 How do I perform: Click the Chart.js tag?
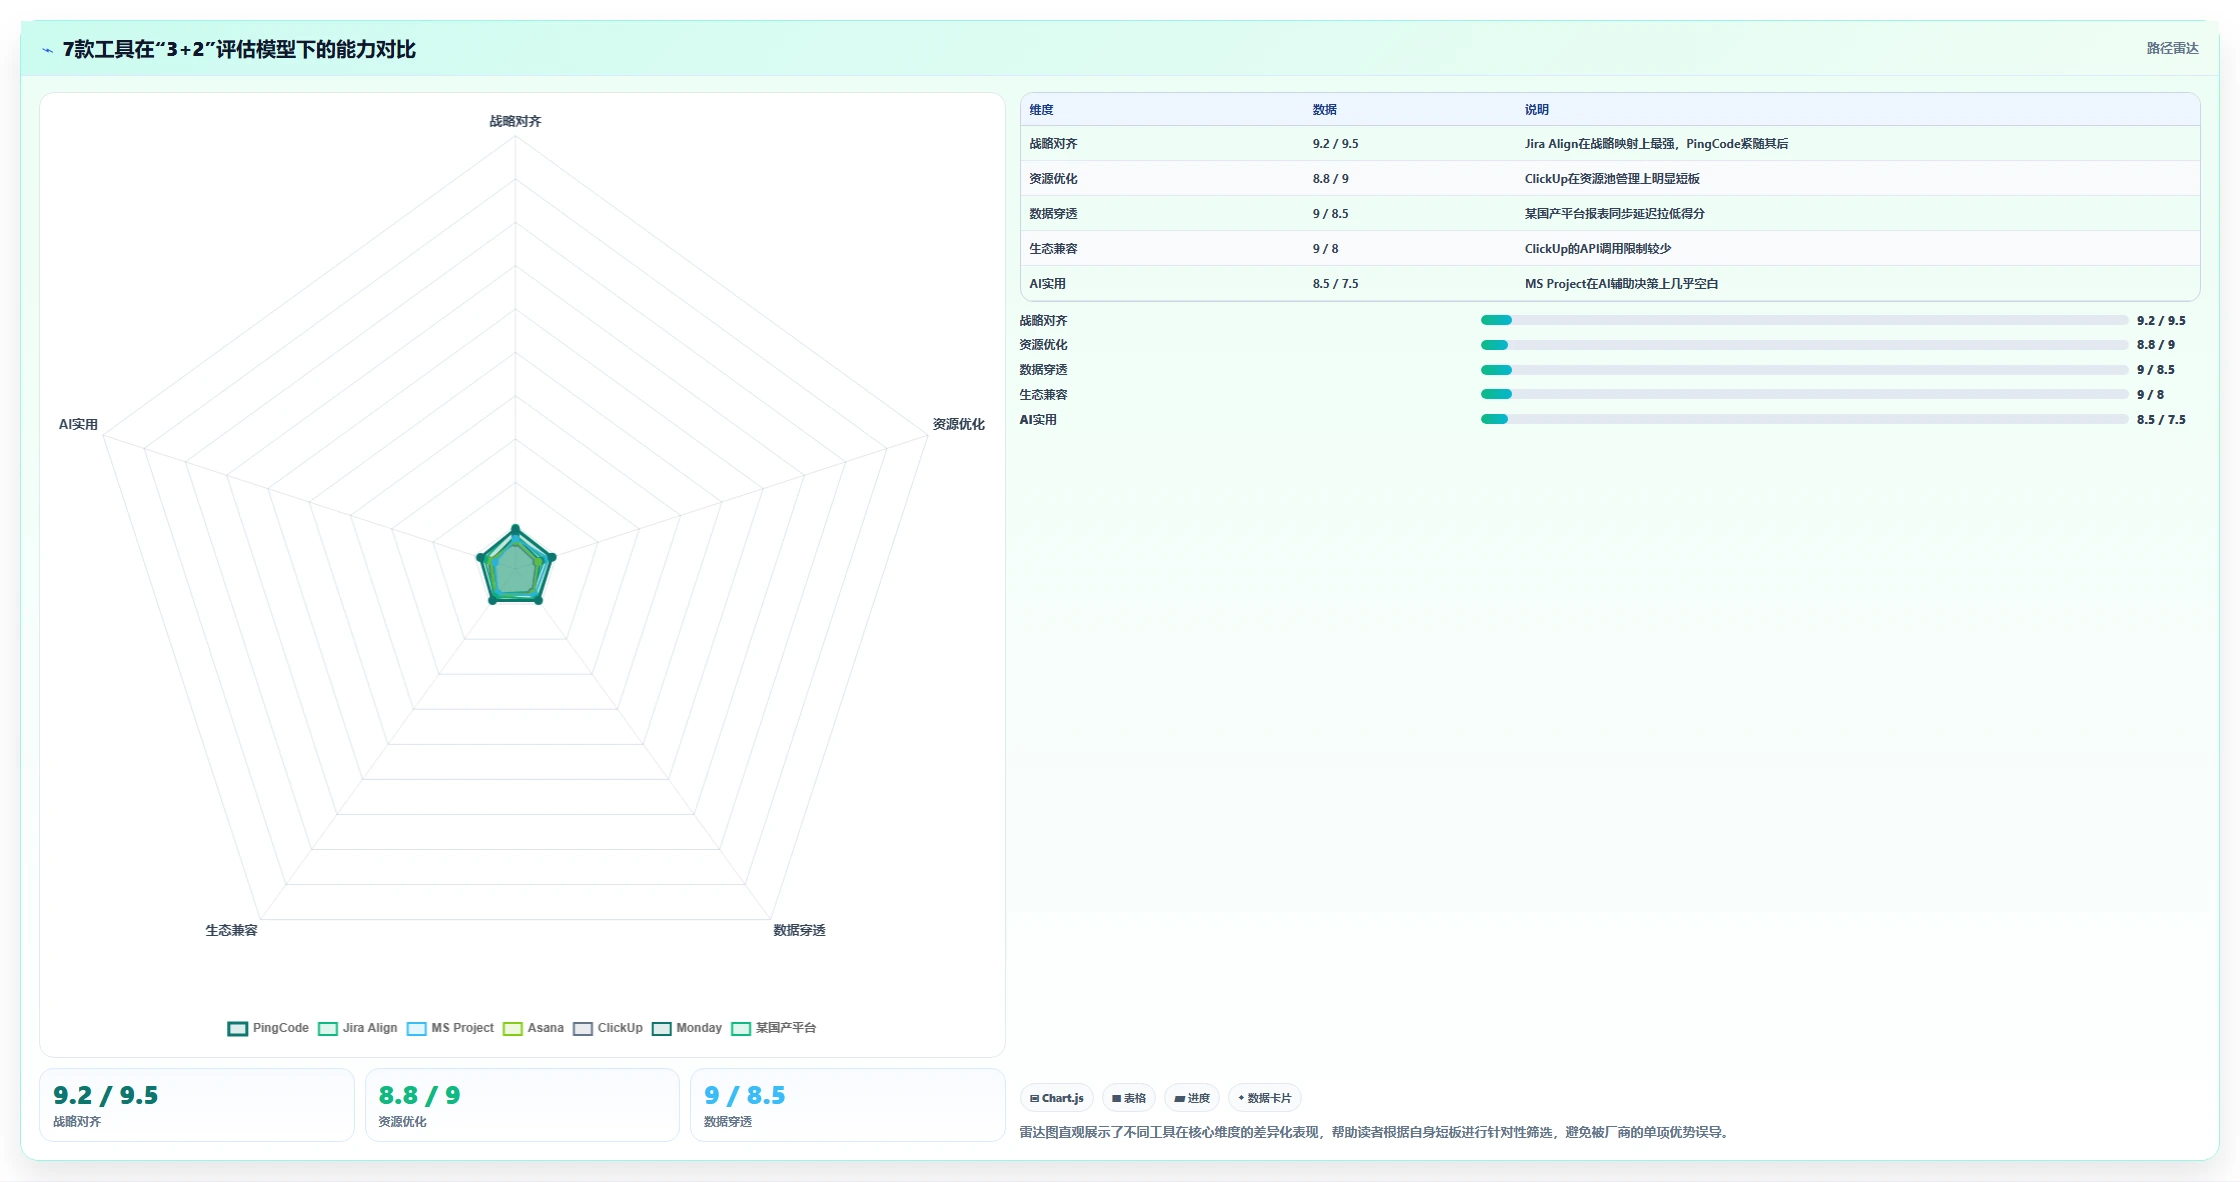click(x=1056, y=1098)
